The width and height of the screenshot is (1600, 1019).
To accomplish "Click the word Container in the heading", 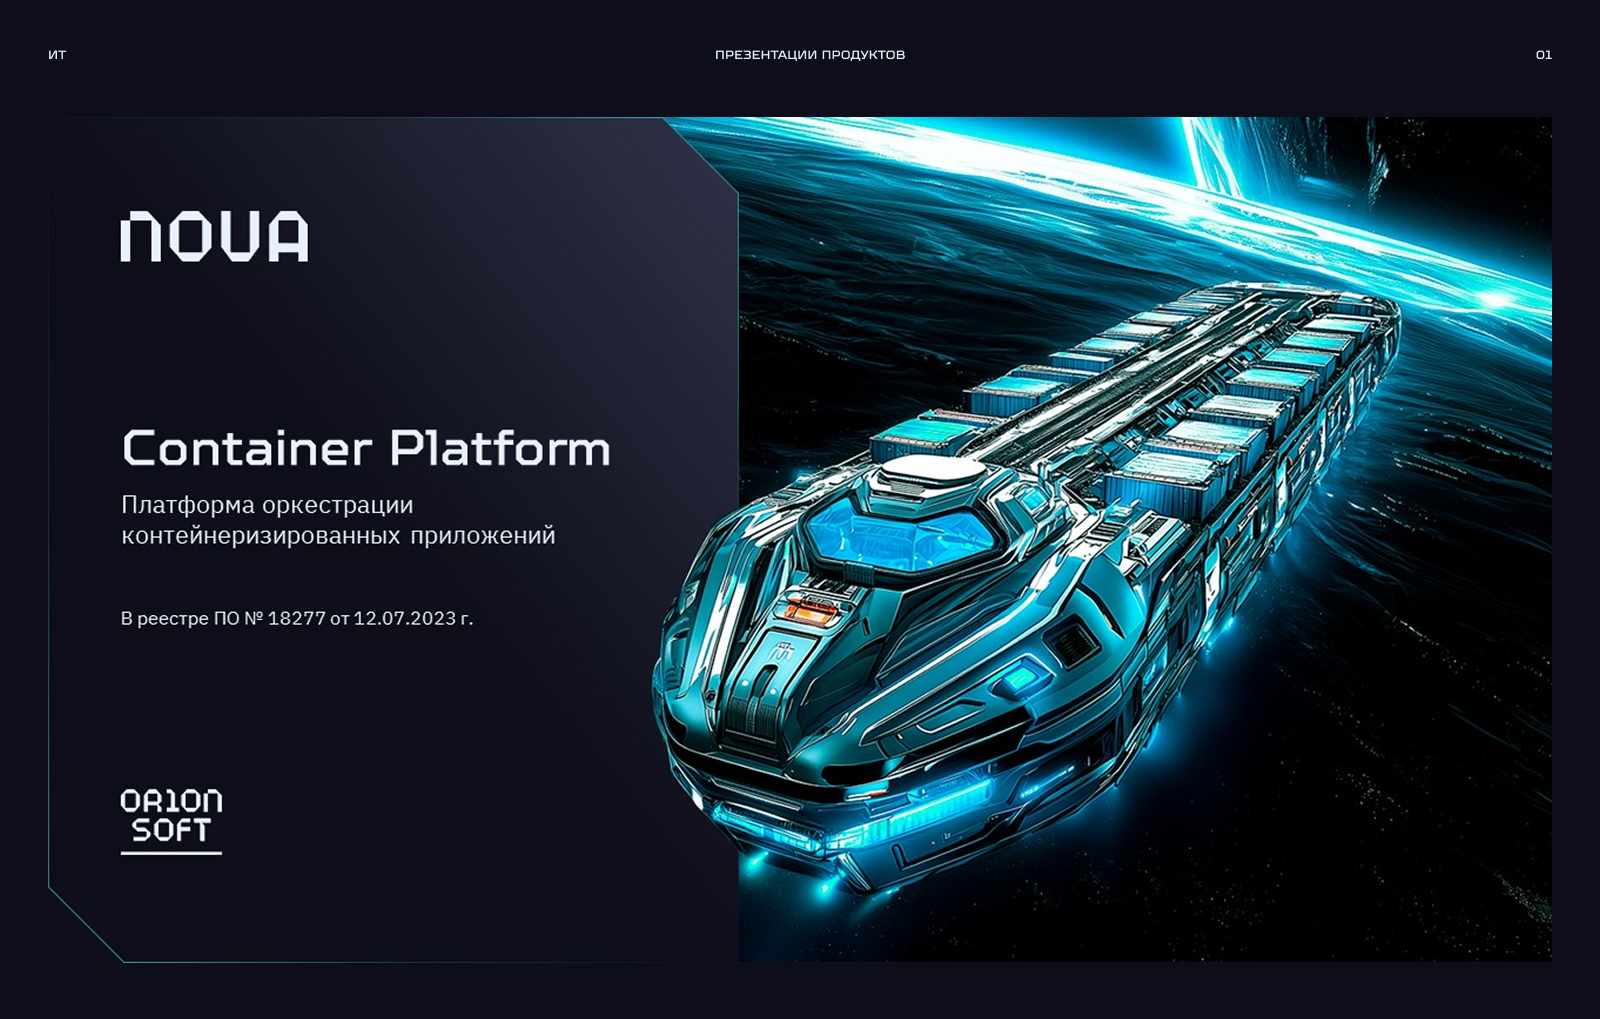I will [x=247, y=449].
